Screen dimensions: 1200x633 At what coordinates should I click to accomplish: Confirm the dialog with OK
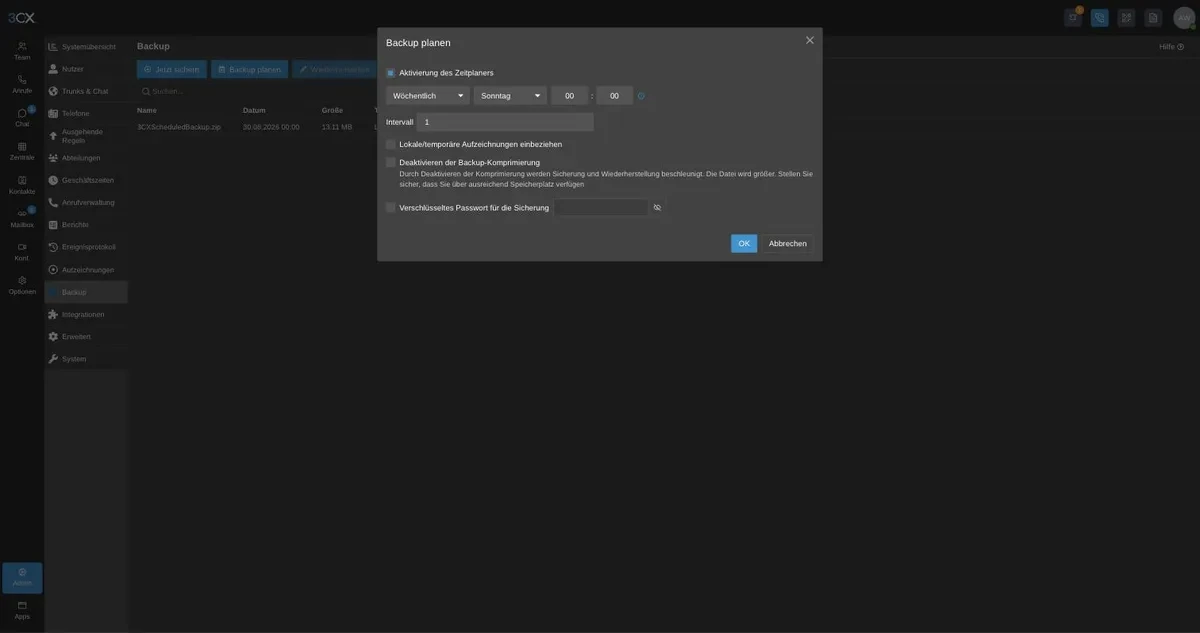(744, 243)
